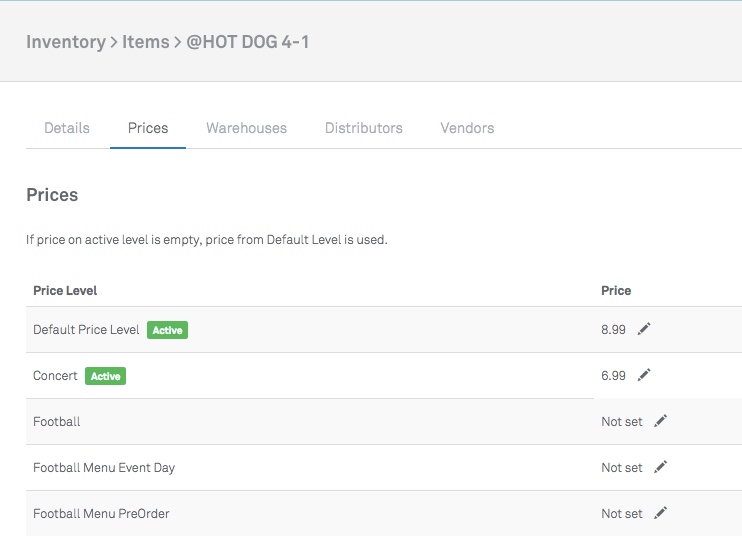Open the Warehouses tab

(246, 128)
